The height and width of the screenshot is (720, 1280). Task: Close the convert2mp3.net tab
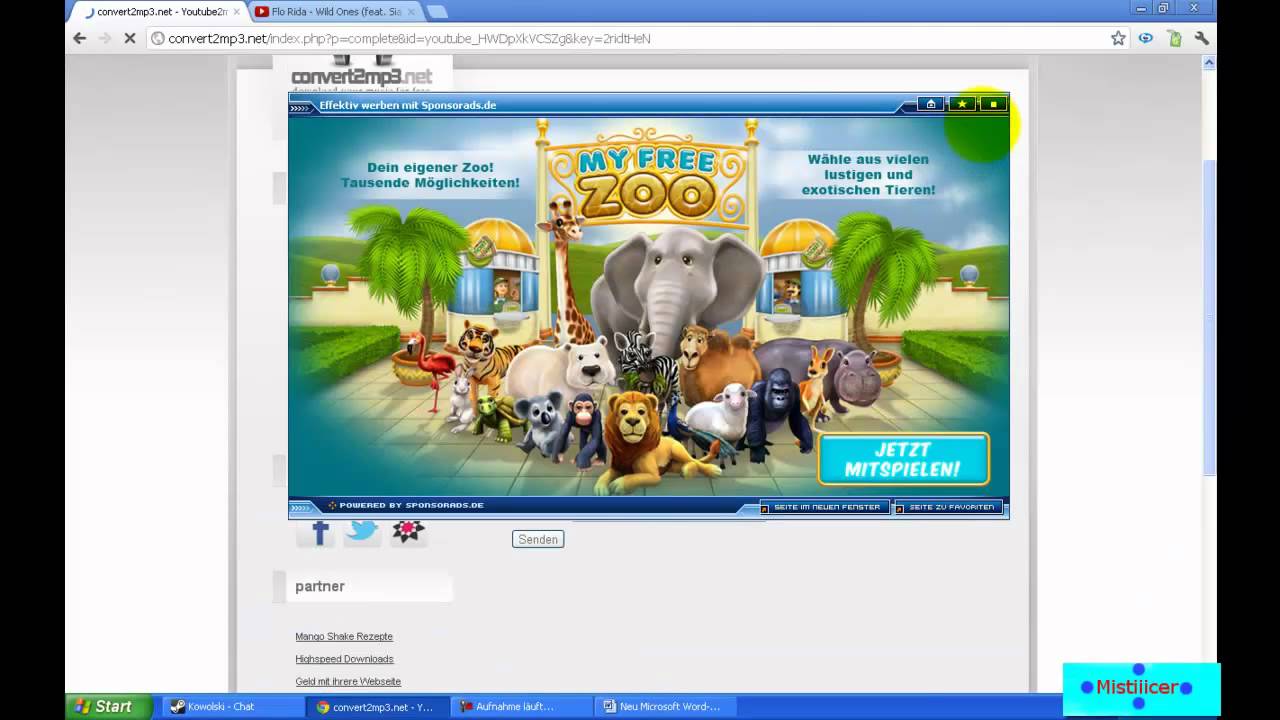(x=237, y=12)
